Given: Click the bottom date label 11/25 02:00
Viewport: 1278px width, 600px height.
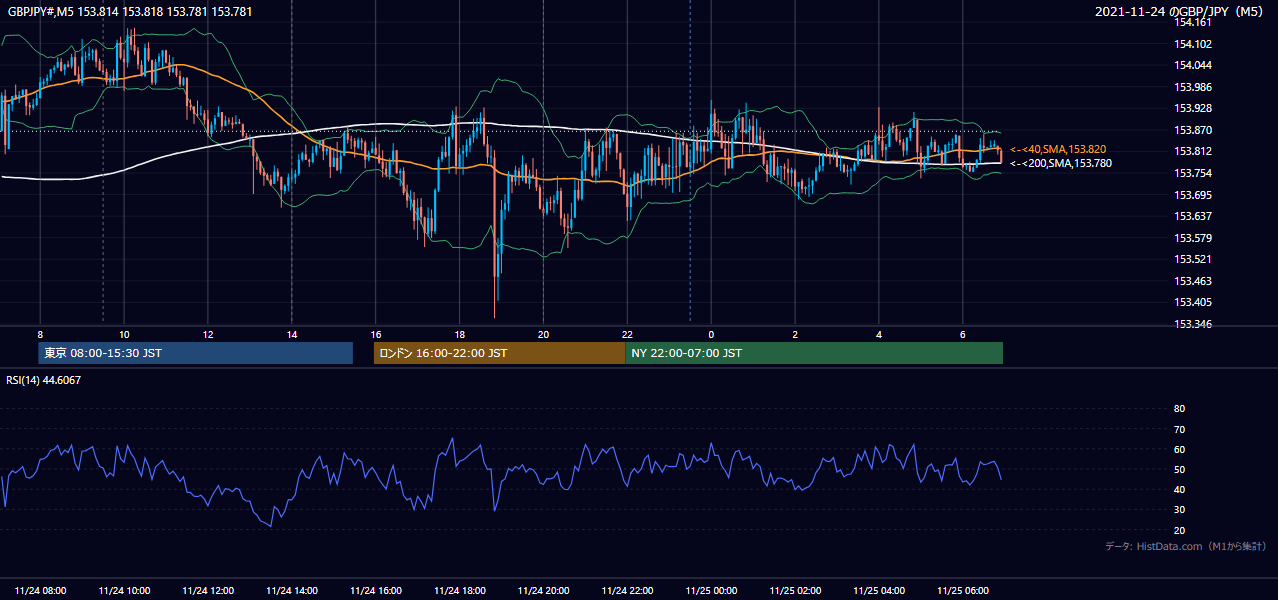Looking at the screenshot, I should coord(795,590).
